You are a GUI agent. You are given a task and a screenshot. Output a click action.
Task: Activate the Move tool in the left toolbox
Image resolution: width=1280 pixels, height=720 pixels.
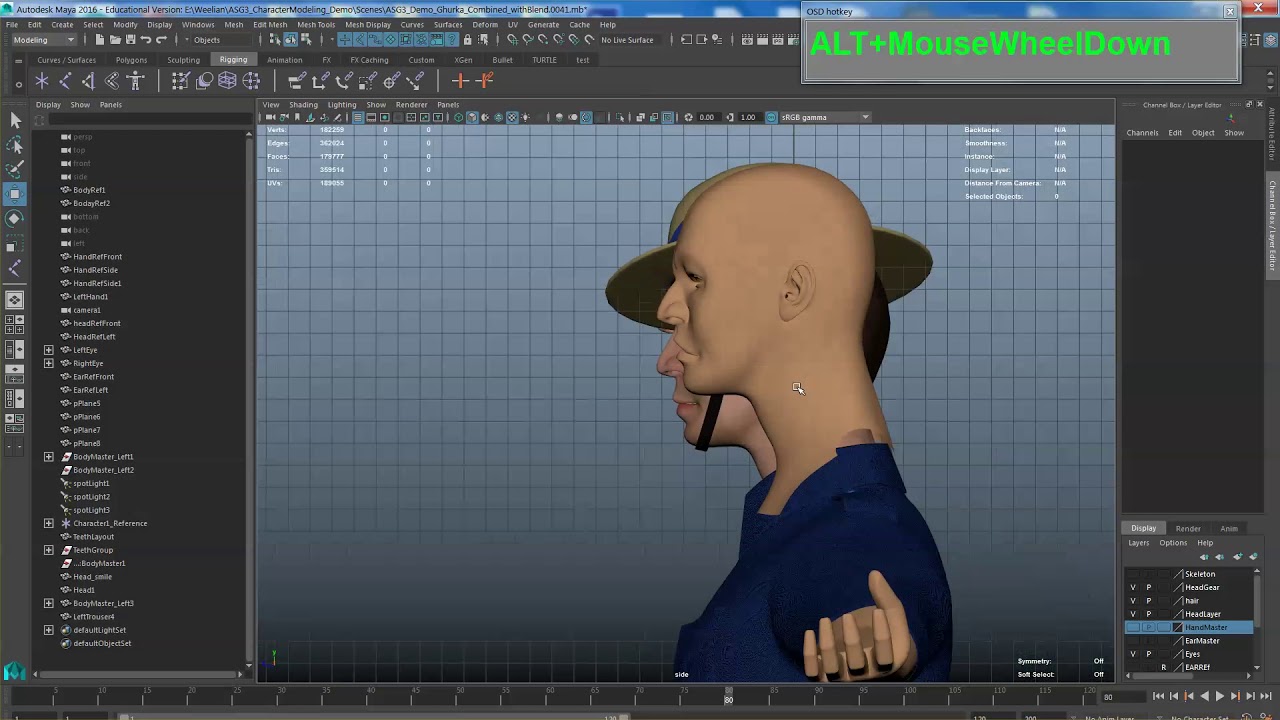coord(15,193)
